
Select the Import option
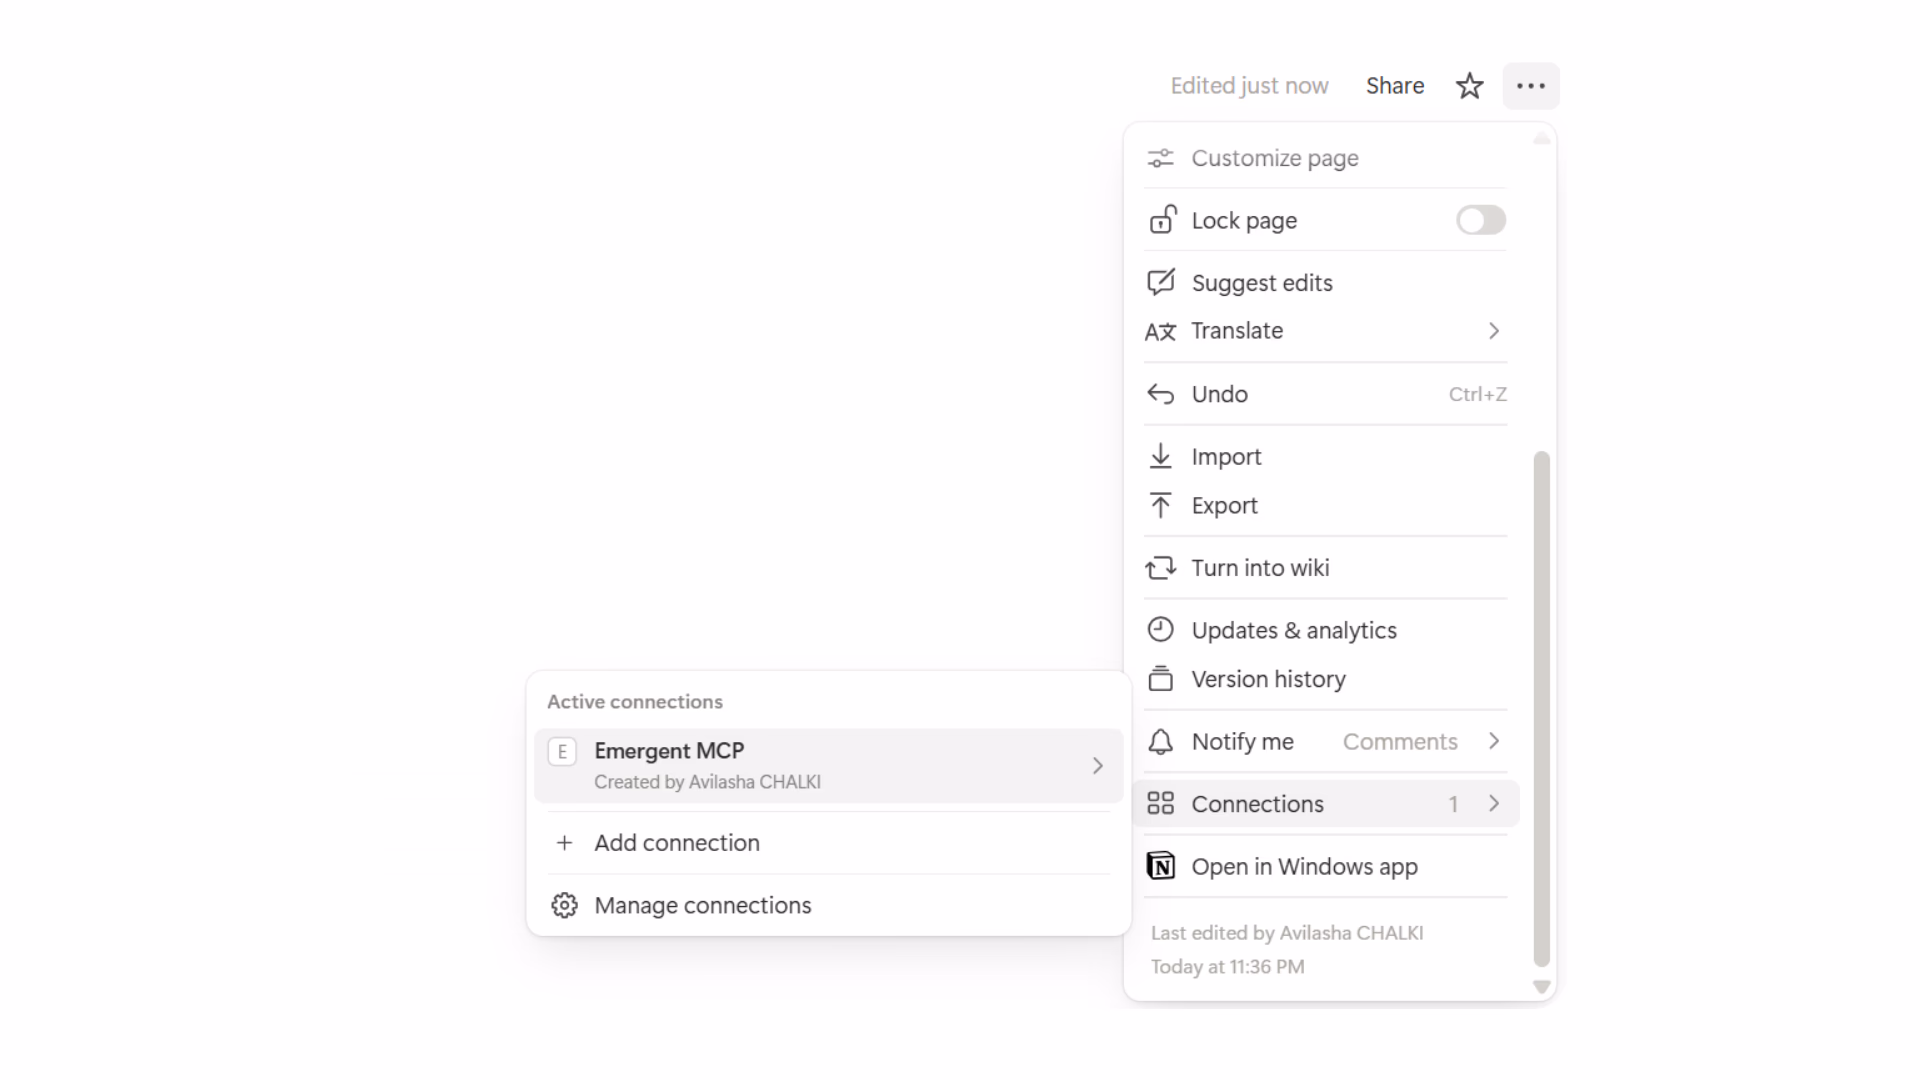[1325, 457]
